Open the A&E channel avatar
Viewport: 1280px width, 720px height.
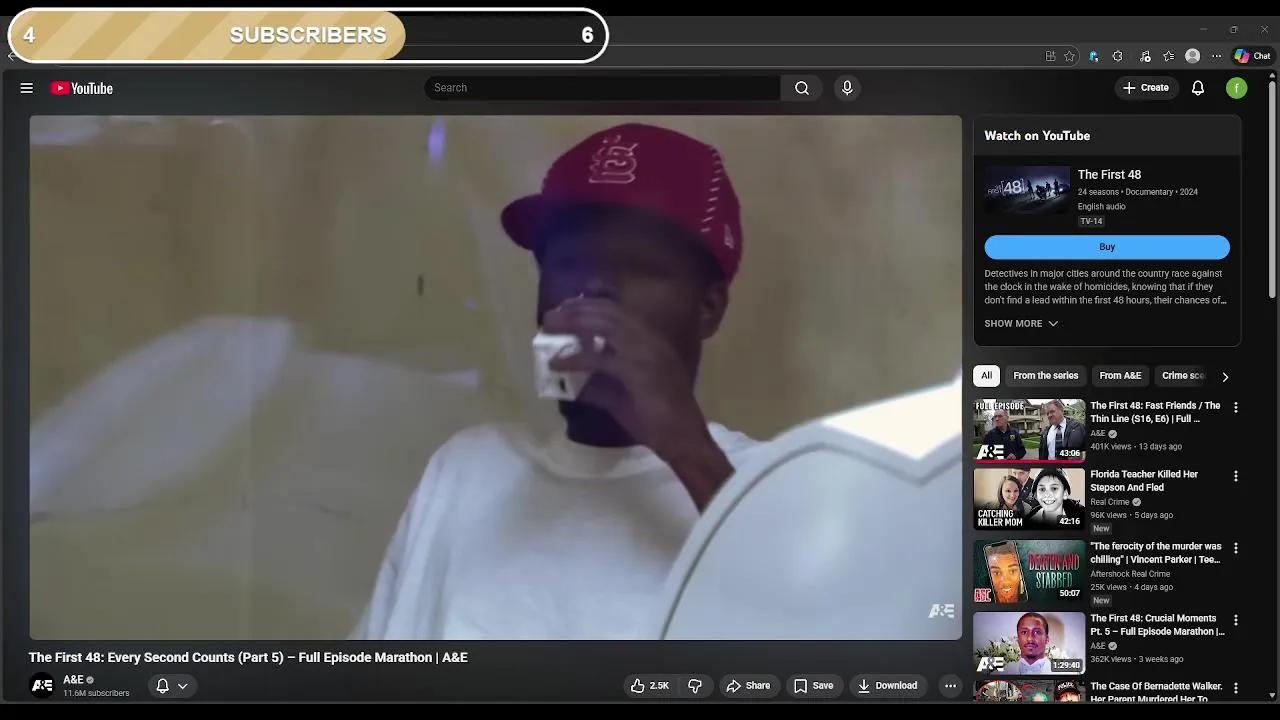point(42,686)
